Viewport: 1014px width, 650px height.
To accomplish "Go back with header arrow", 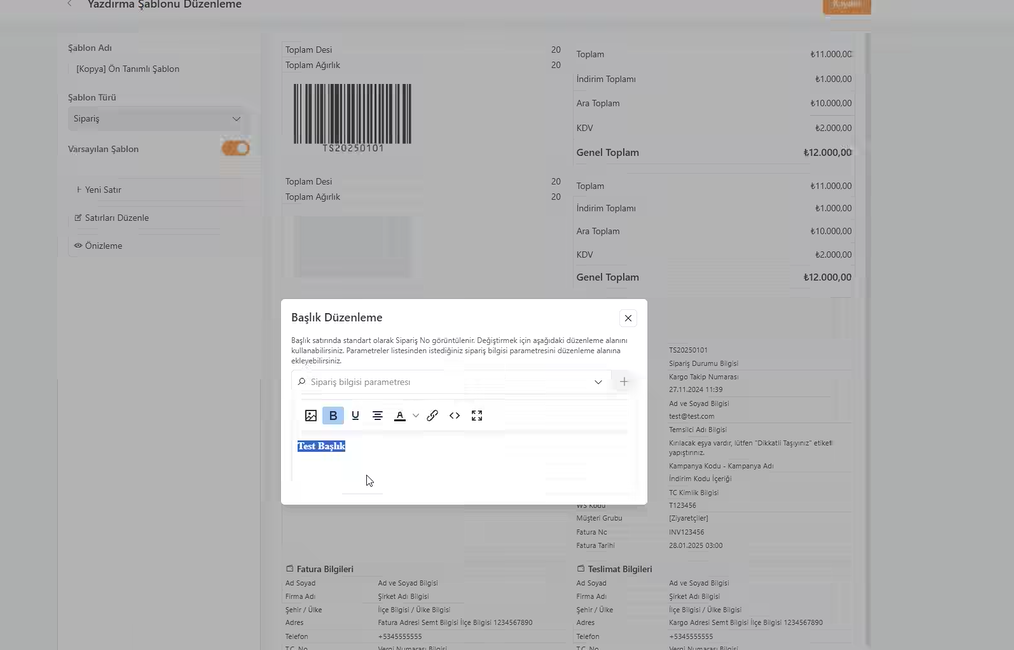I will (x=70, y=4).
